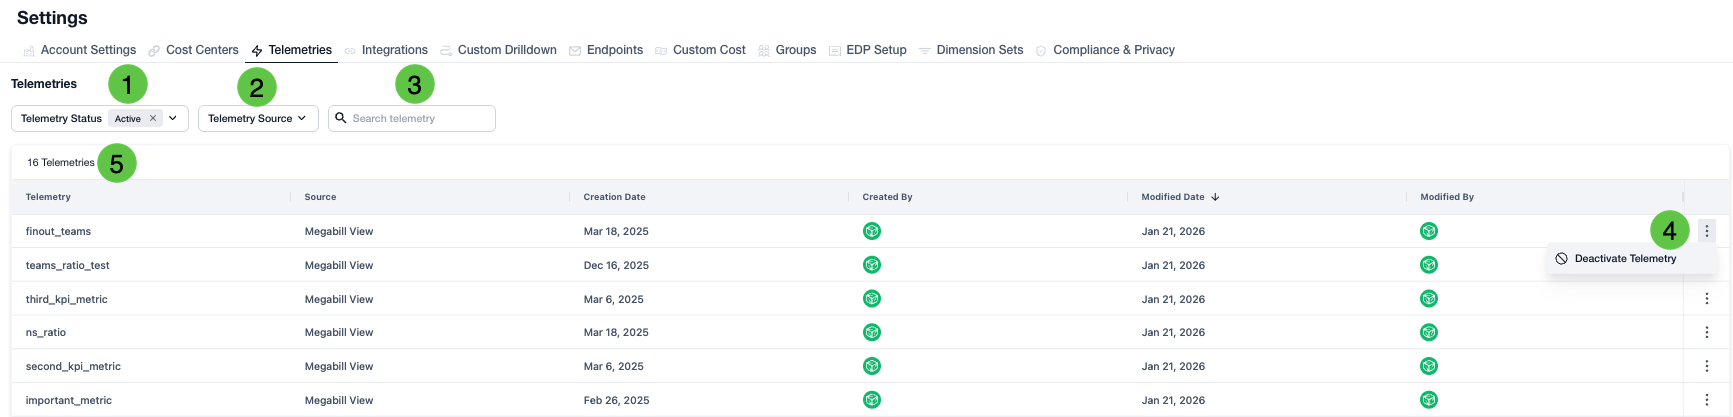Open actions menu for important_metric row
Image resolution: width=1733 pixels, height=417 pixels.
pos(1706,400)
